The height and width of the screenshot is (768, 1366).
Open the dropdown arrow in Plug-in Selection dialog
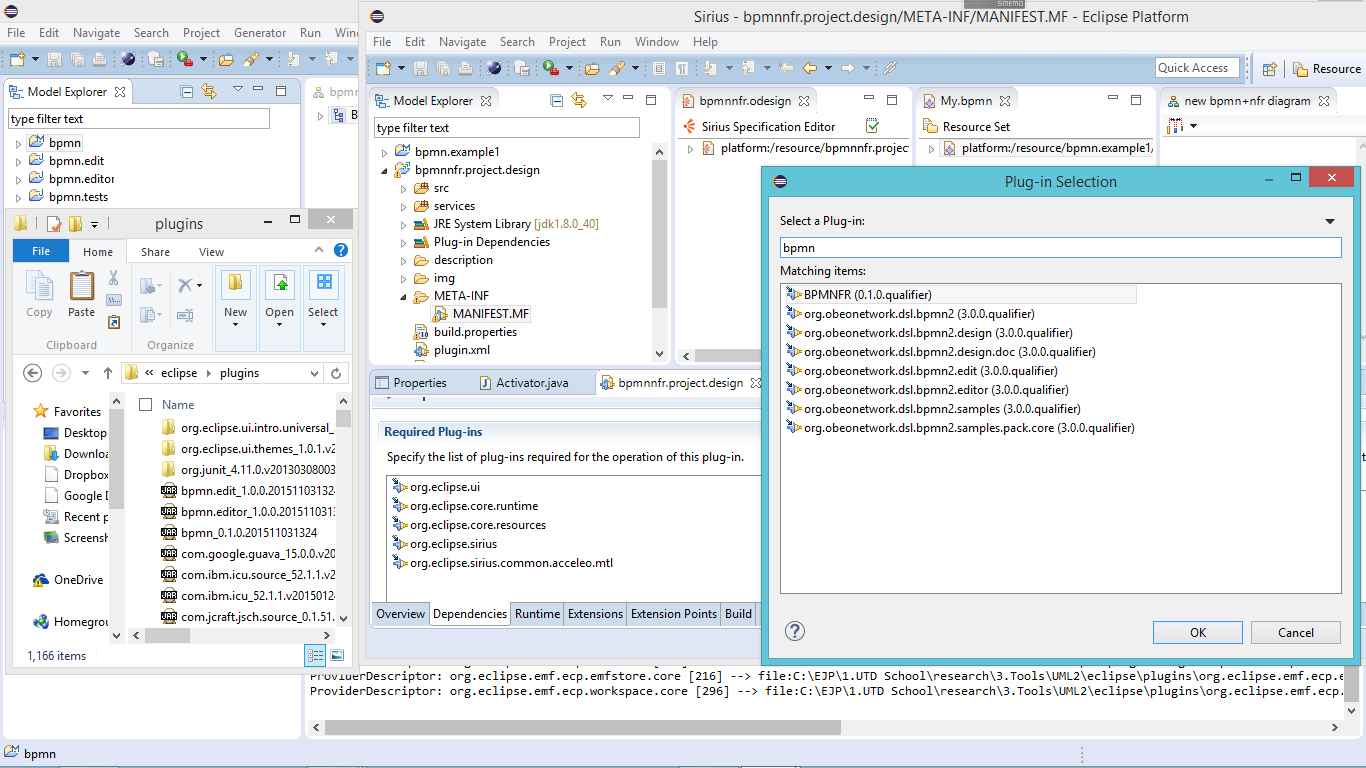[x=1330, y=221]
